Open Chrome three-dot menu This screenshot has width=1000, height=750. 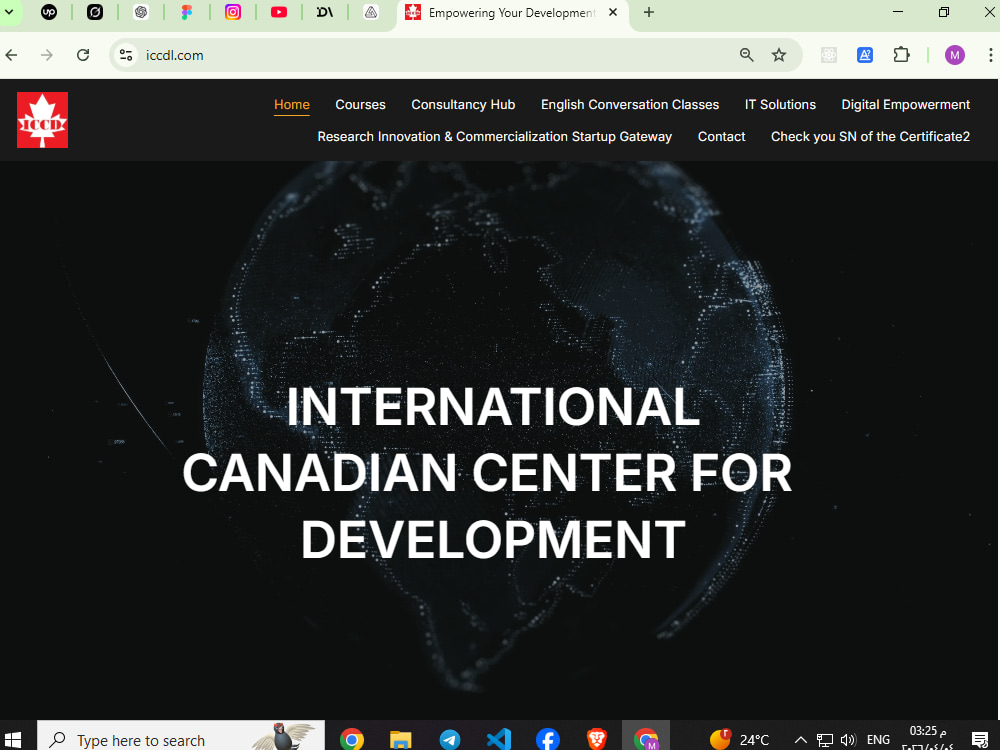click(990, 55)
